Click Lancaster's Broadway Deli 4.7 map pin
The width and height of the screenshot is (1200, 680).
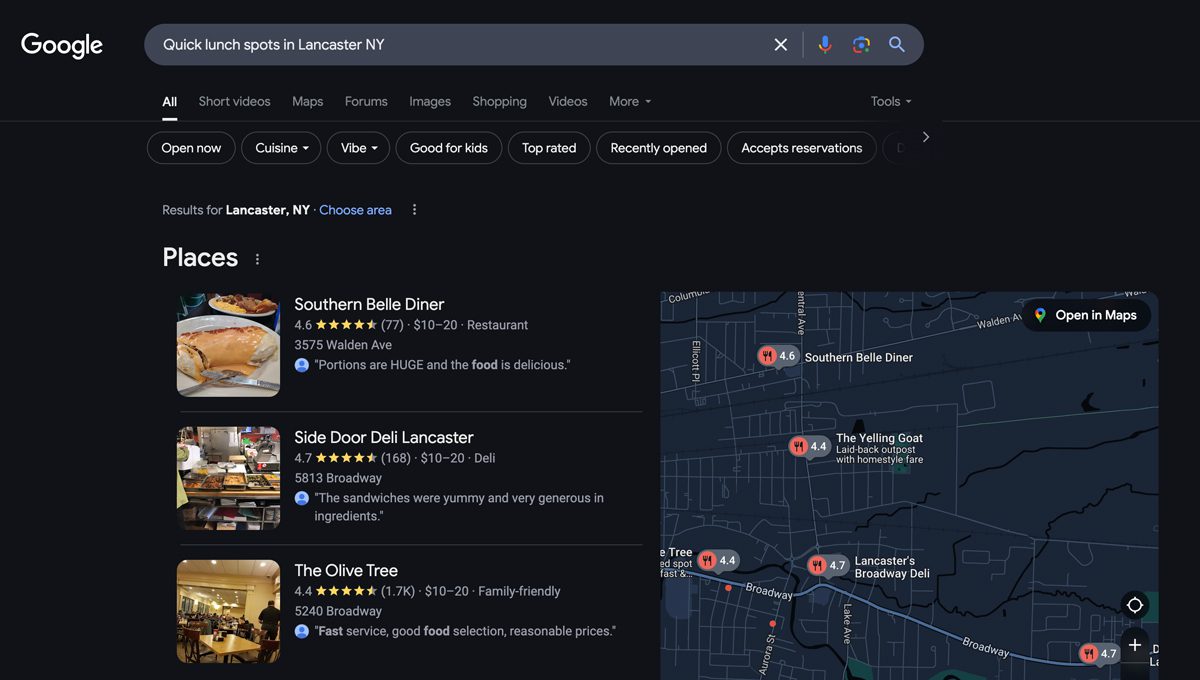click(828, 566)
